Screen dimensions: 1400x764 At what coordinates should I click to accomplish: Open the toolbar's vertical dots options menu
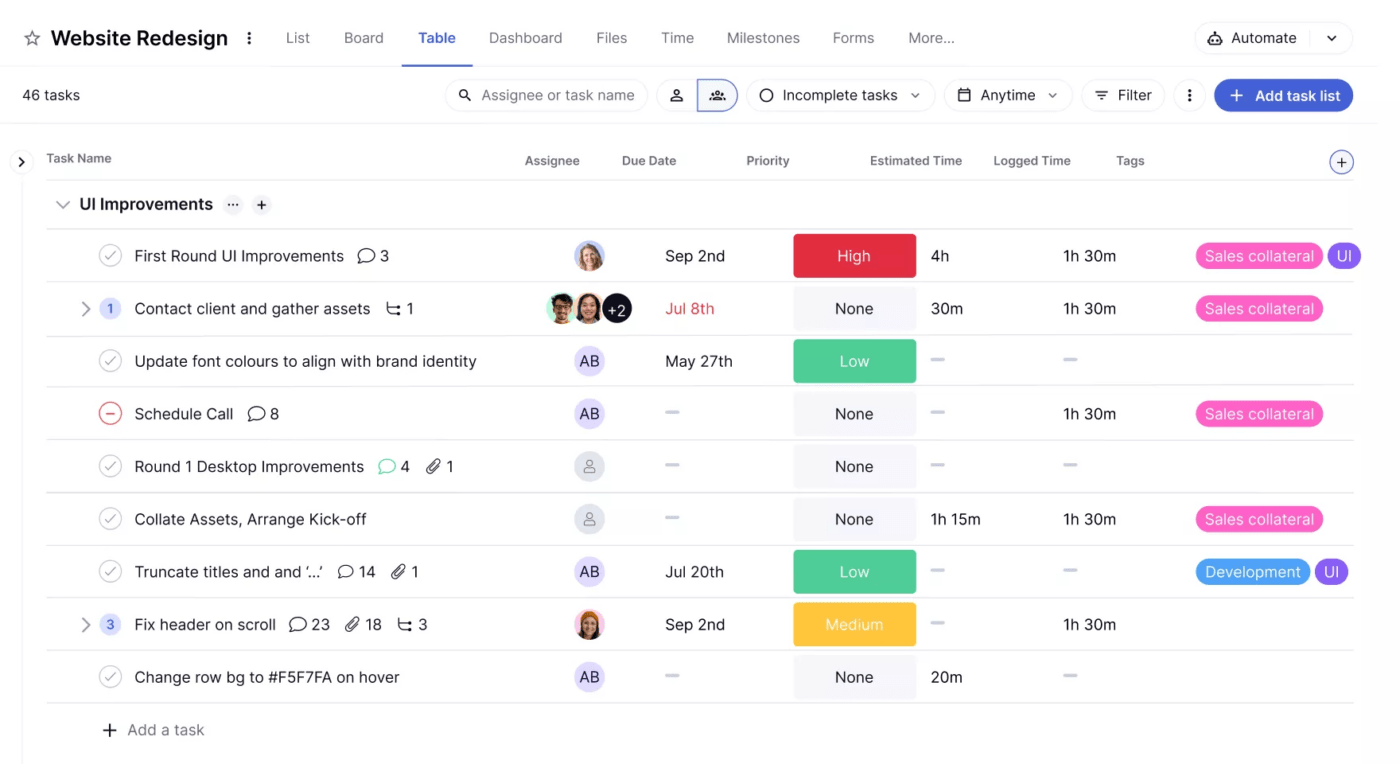pyautogui.click(x=1189, y=95)
